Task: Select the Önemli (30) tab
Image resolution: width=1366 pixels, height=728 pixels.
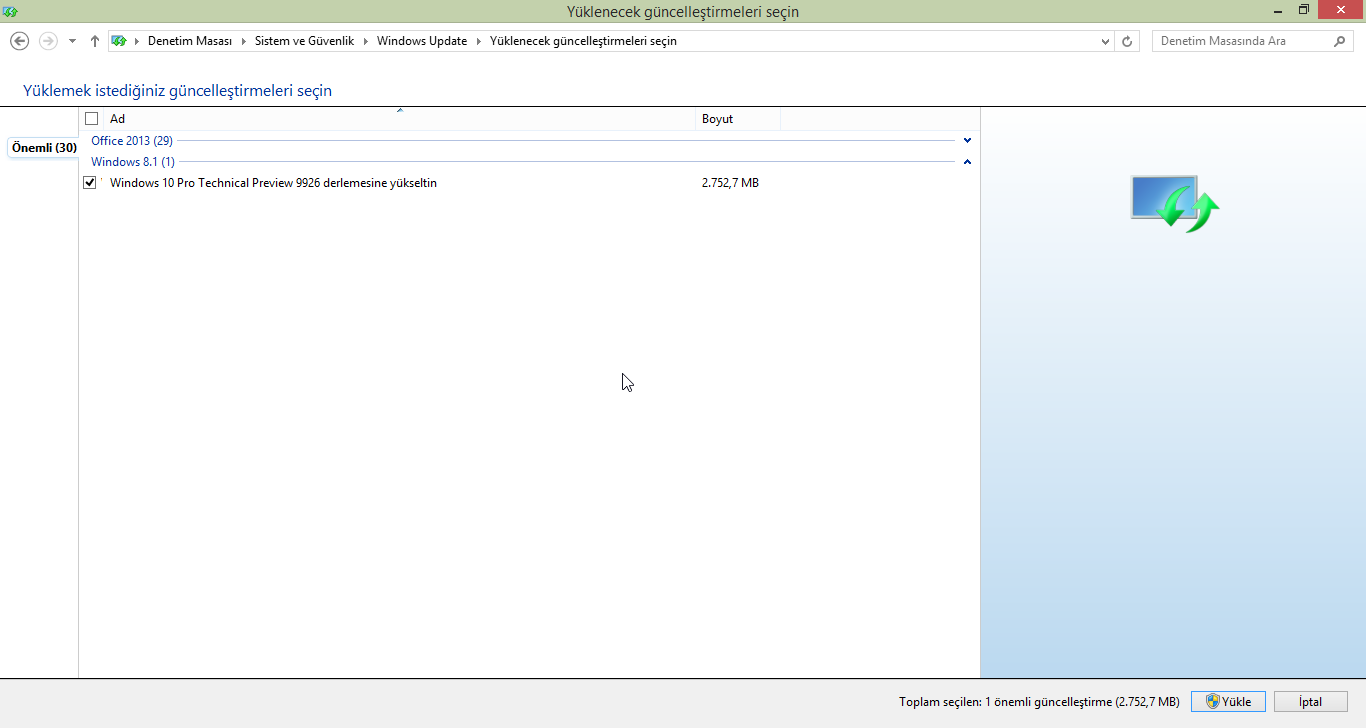Action: point(44,148)
